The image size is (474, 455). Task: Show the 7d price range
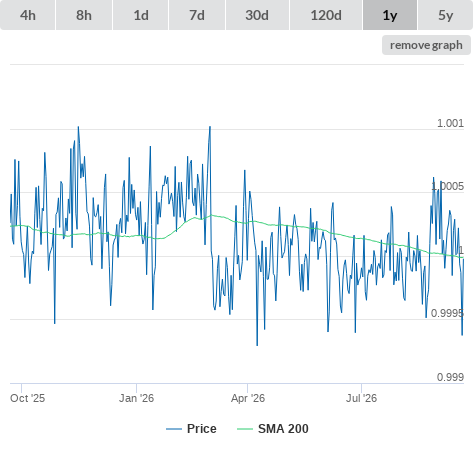[197, 15]
